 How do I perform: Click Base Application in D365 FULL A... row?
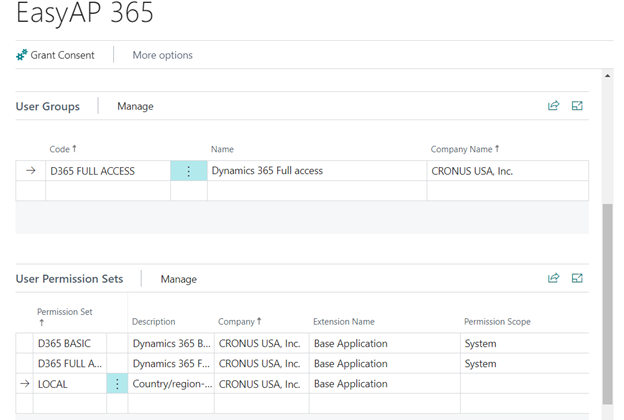pos(385,363)
